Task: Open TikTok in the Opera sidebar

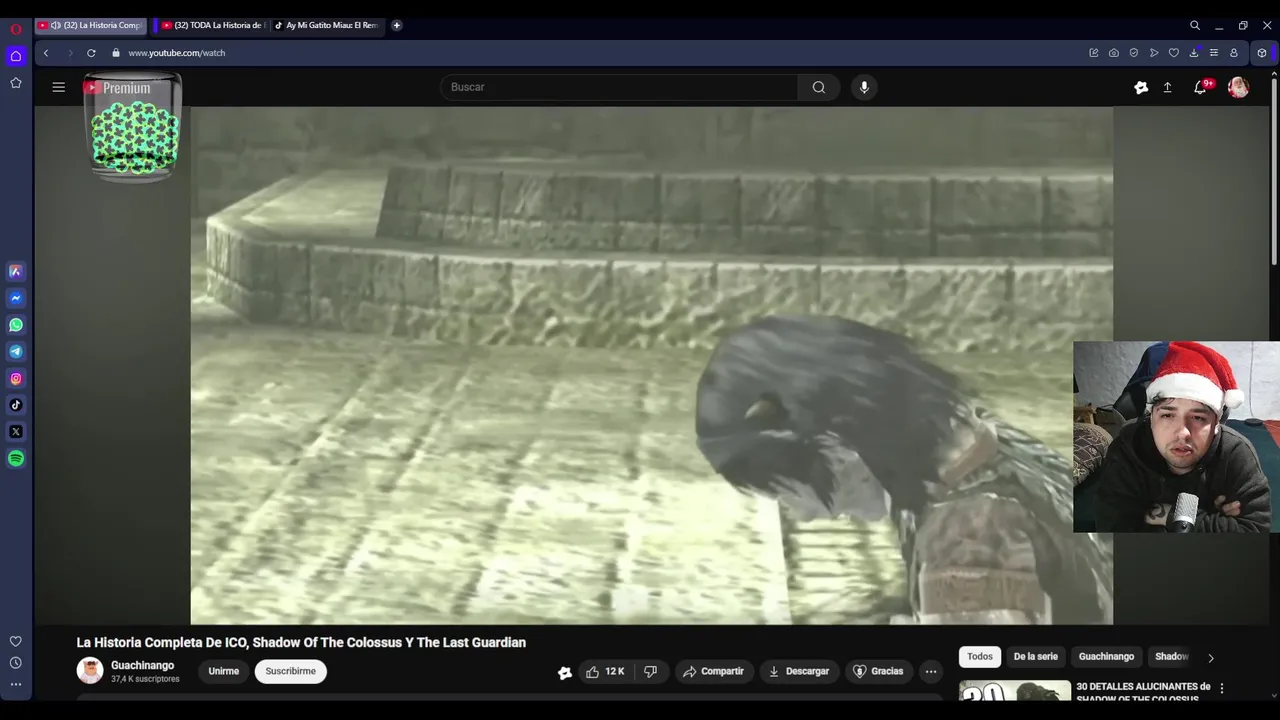Action: [x=16, y=405]
